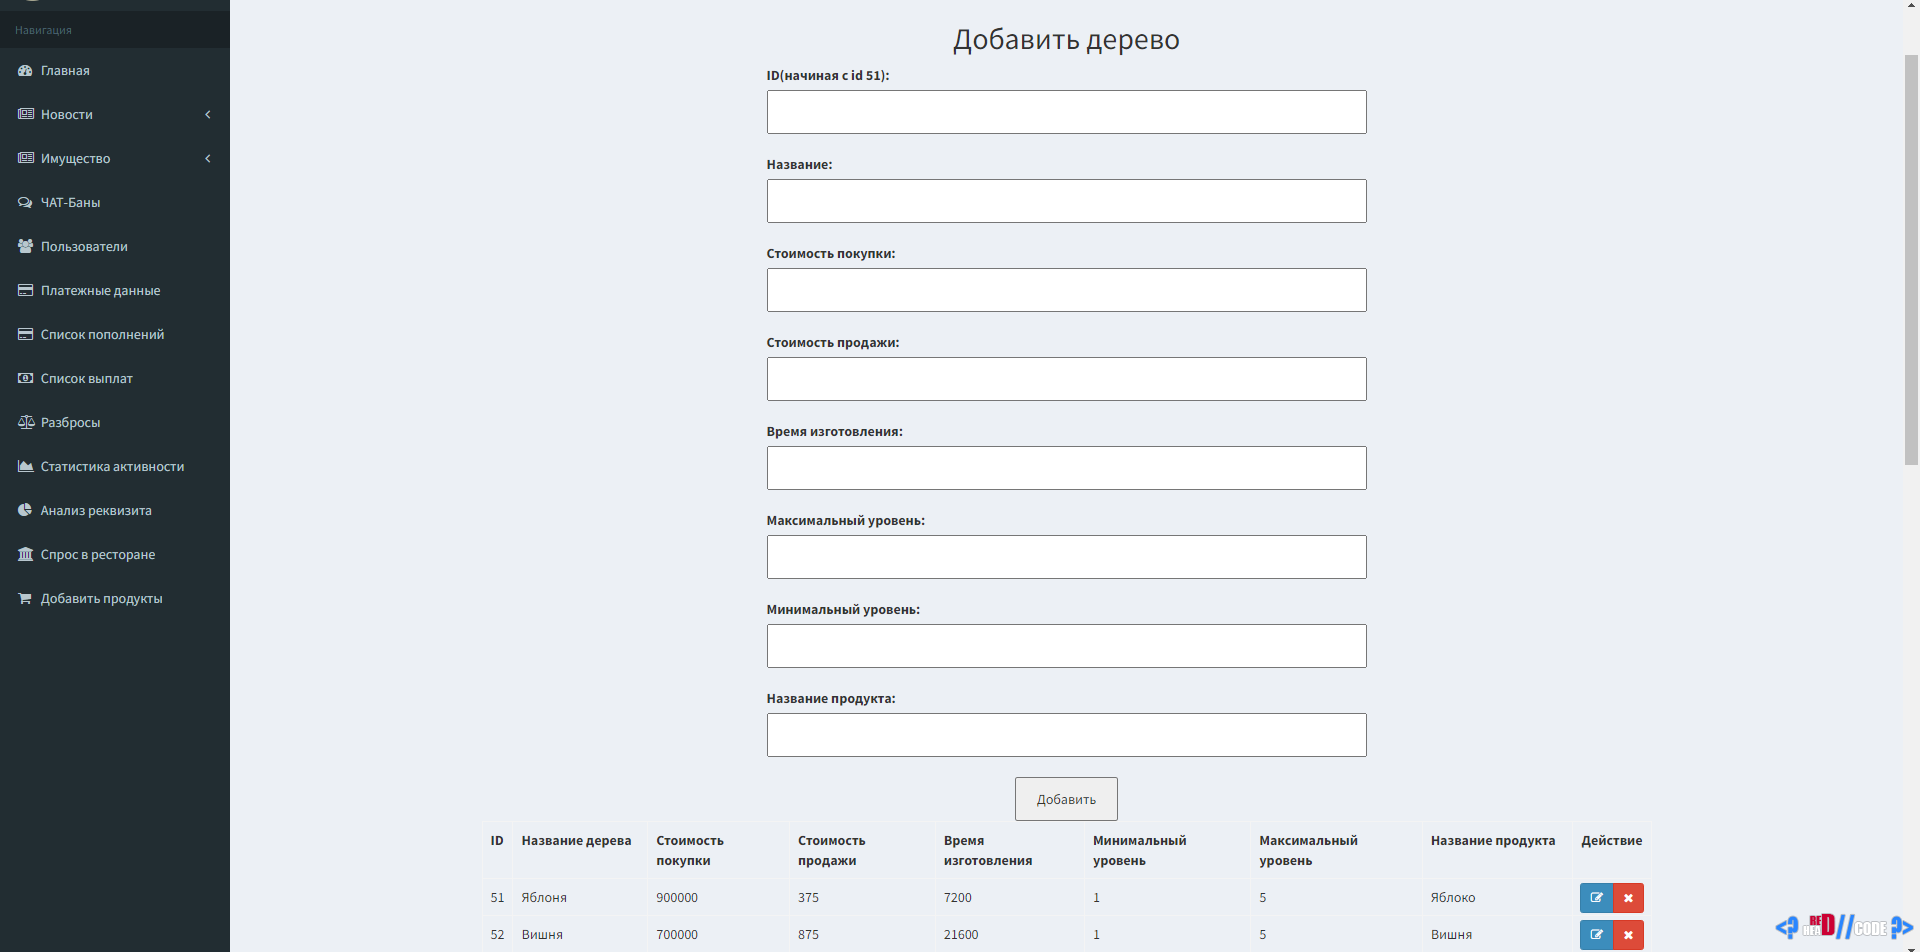Image resolution: width=1920 pixels, height=952 pixels.
Task: Click the Добавить дерево page heading
Action: coord(1066,40)
